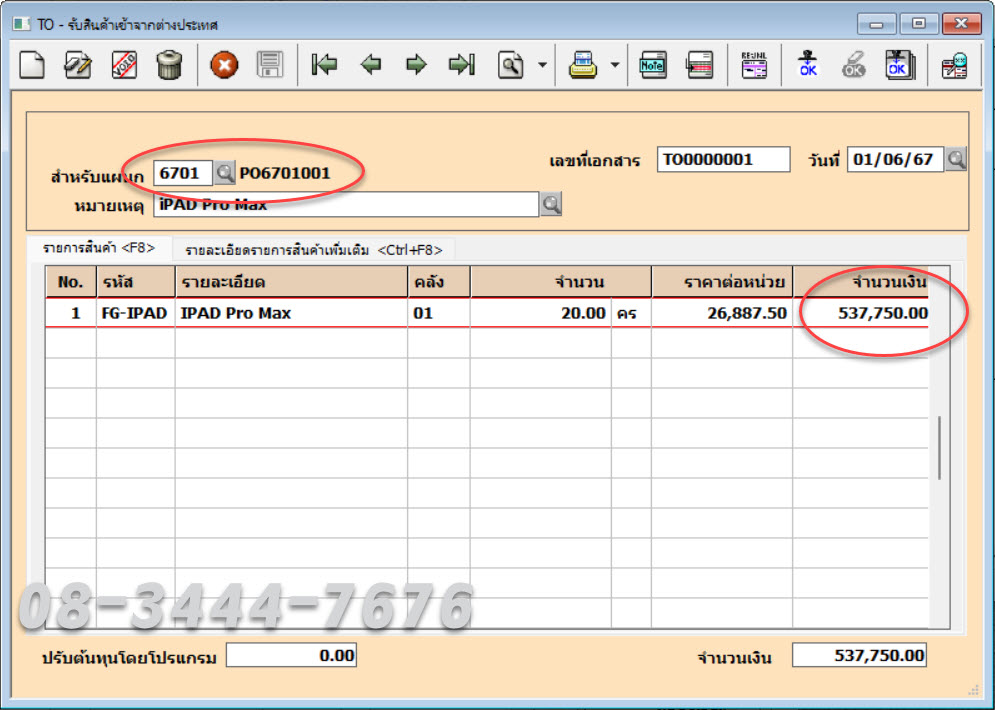
Task: Click the red-lined list form icon
Action: click(x=700, y=65)
